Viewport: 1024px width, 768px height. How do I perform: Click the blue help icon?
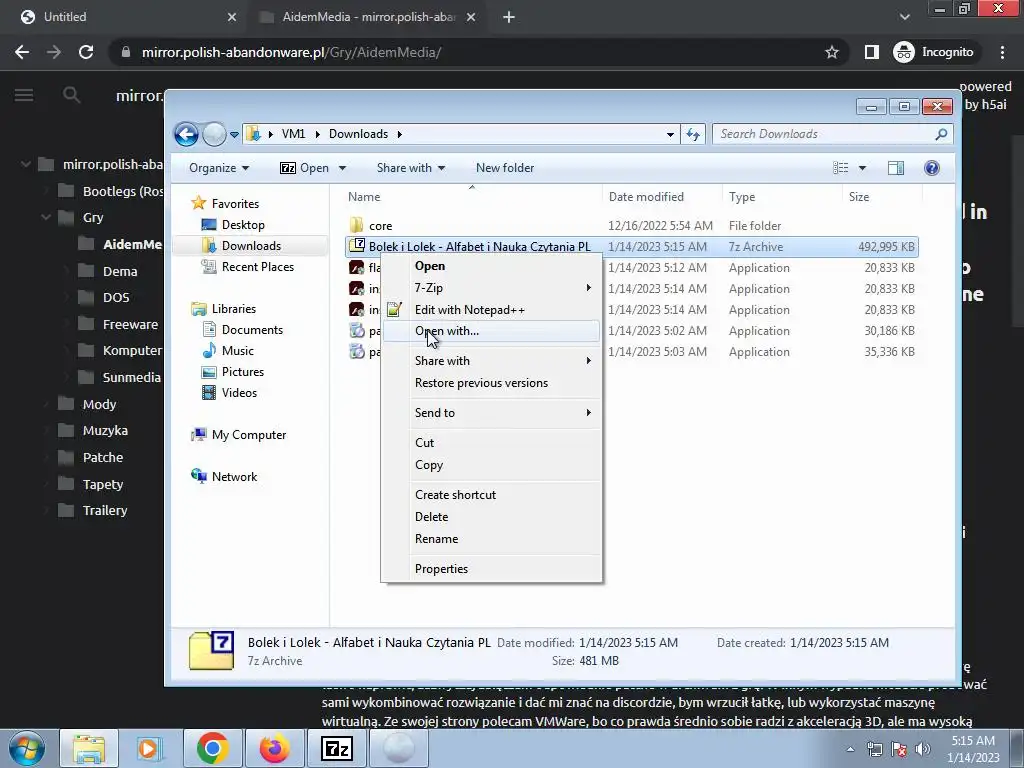pyautogui.click(x=932, y=168)
